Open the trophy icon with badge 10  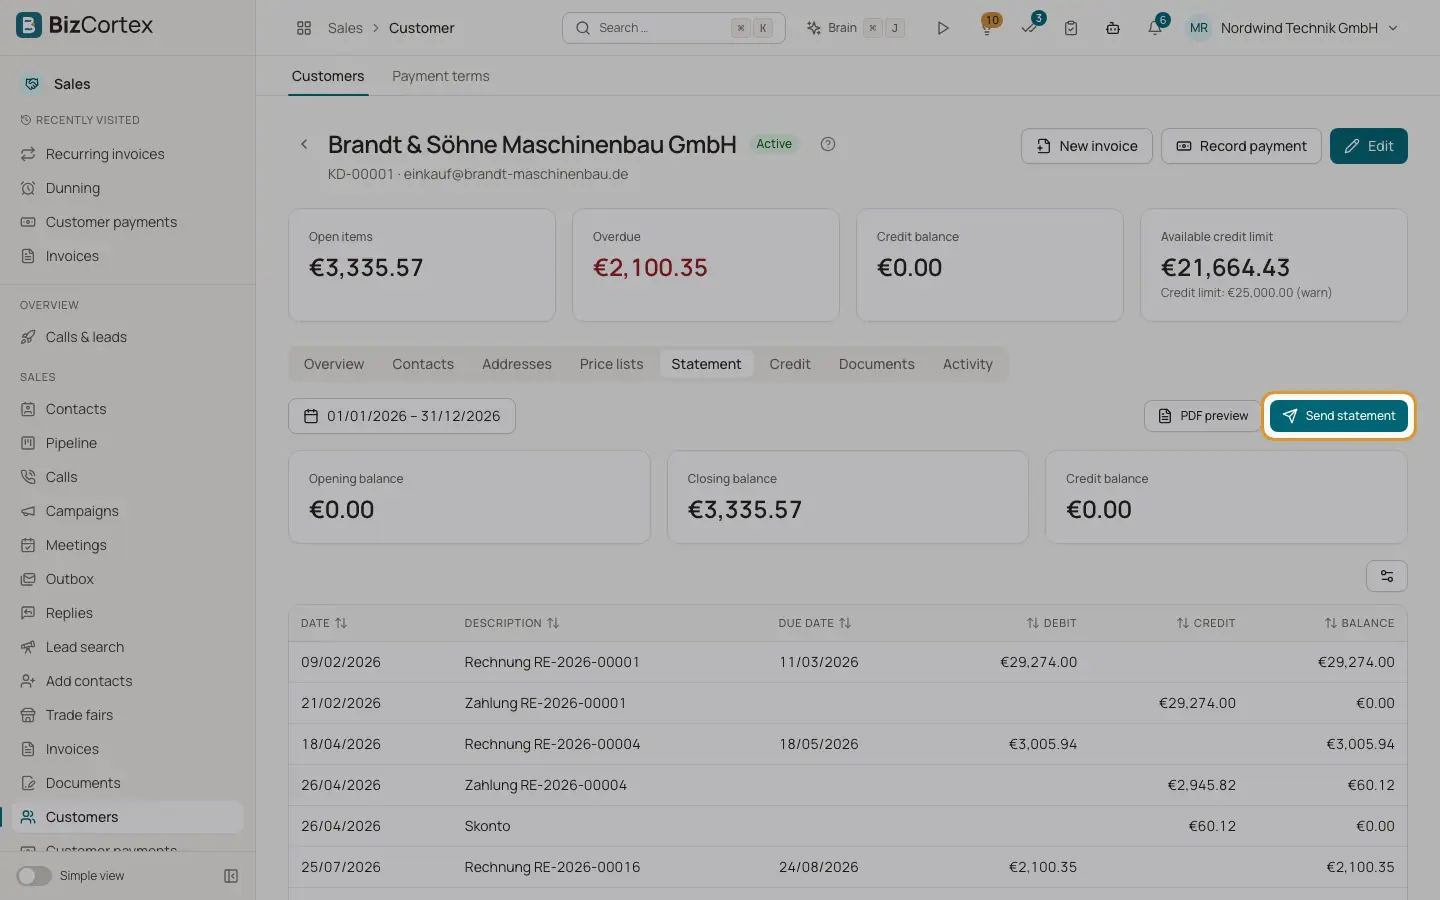point(987,27)
